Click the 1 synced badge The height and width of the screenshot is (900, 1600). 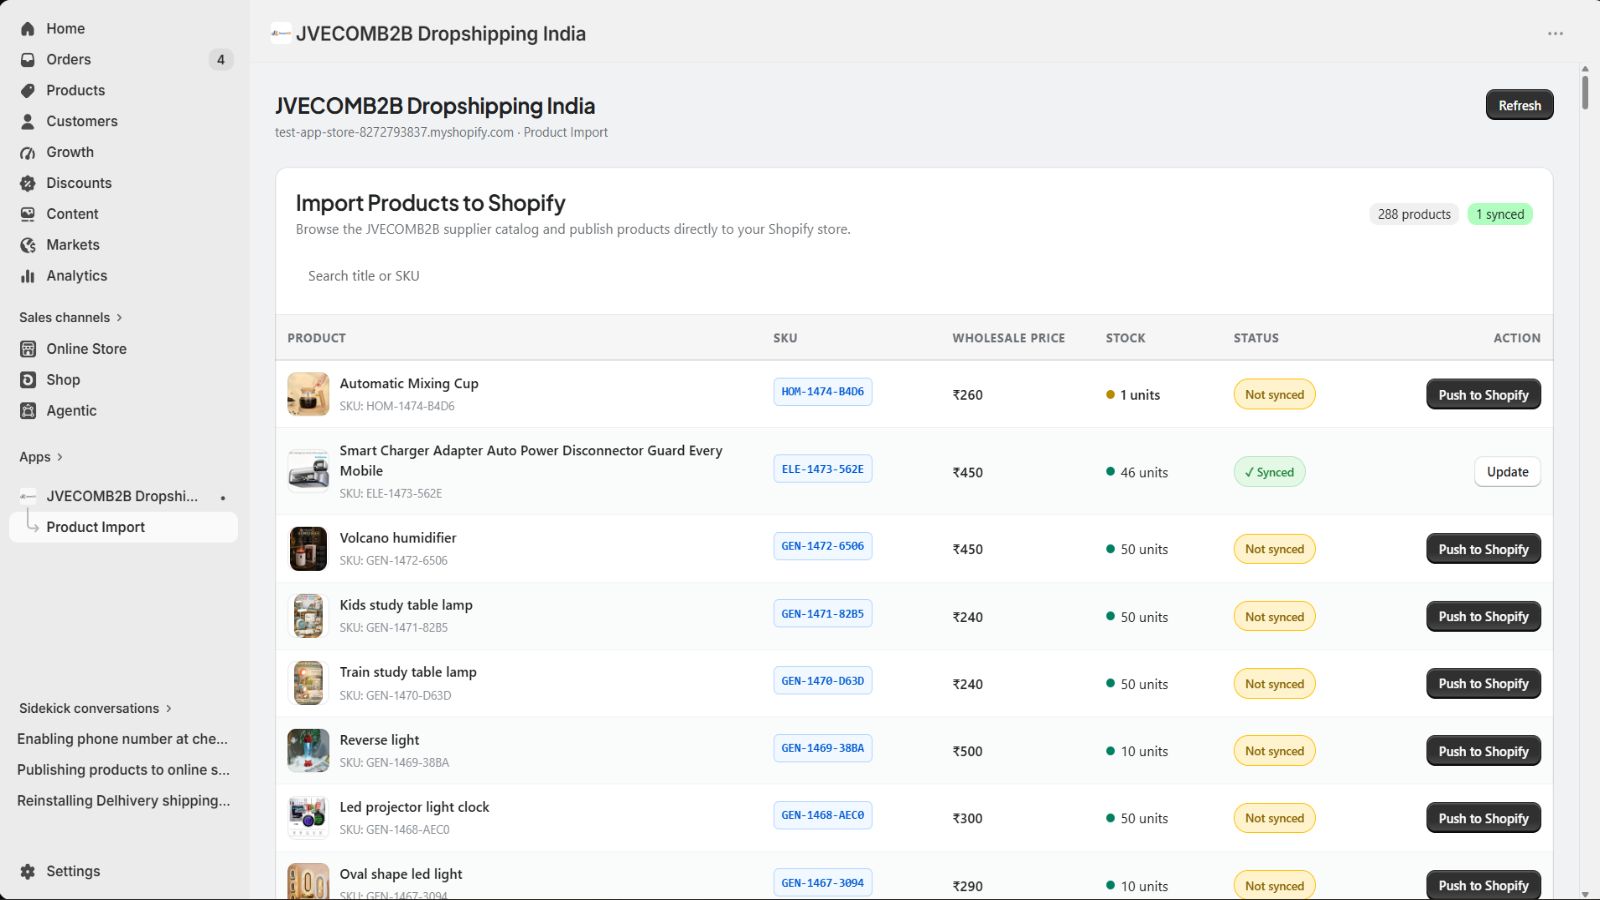click(1500, 214)
